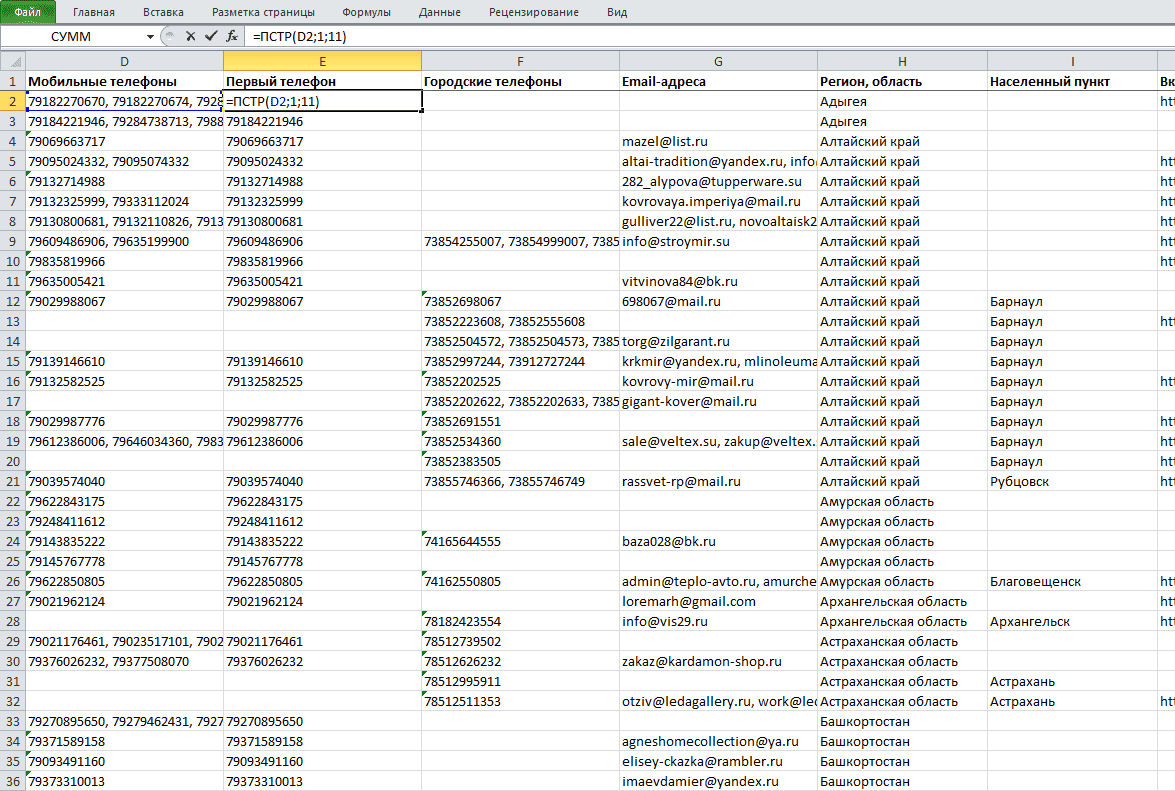
Task: Select row 36 header
Action: (13, 781)
